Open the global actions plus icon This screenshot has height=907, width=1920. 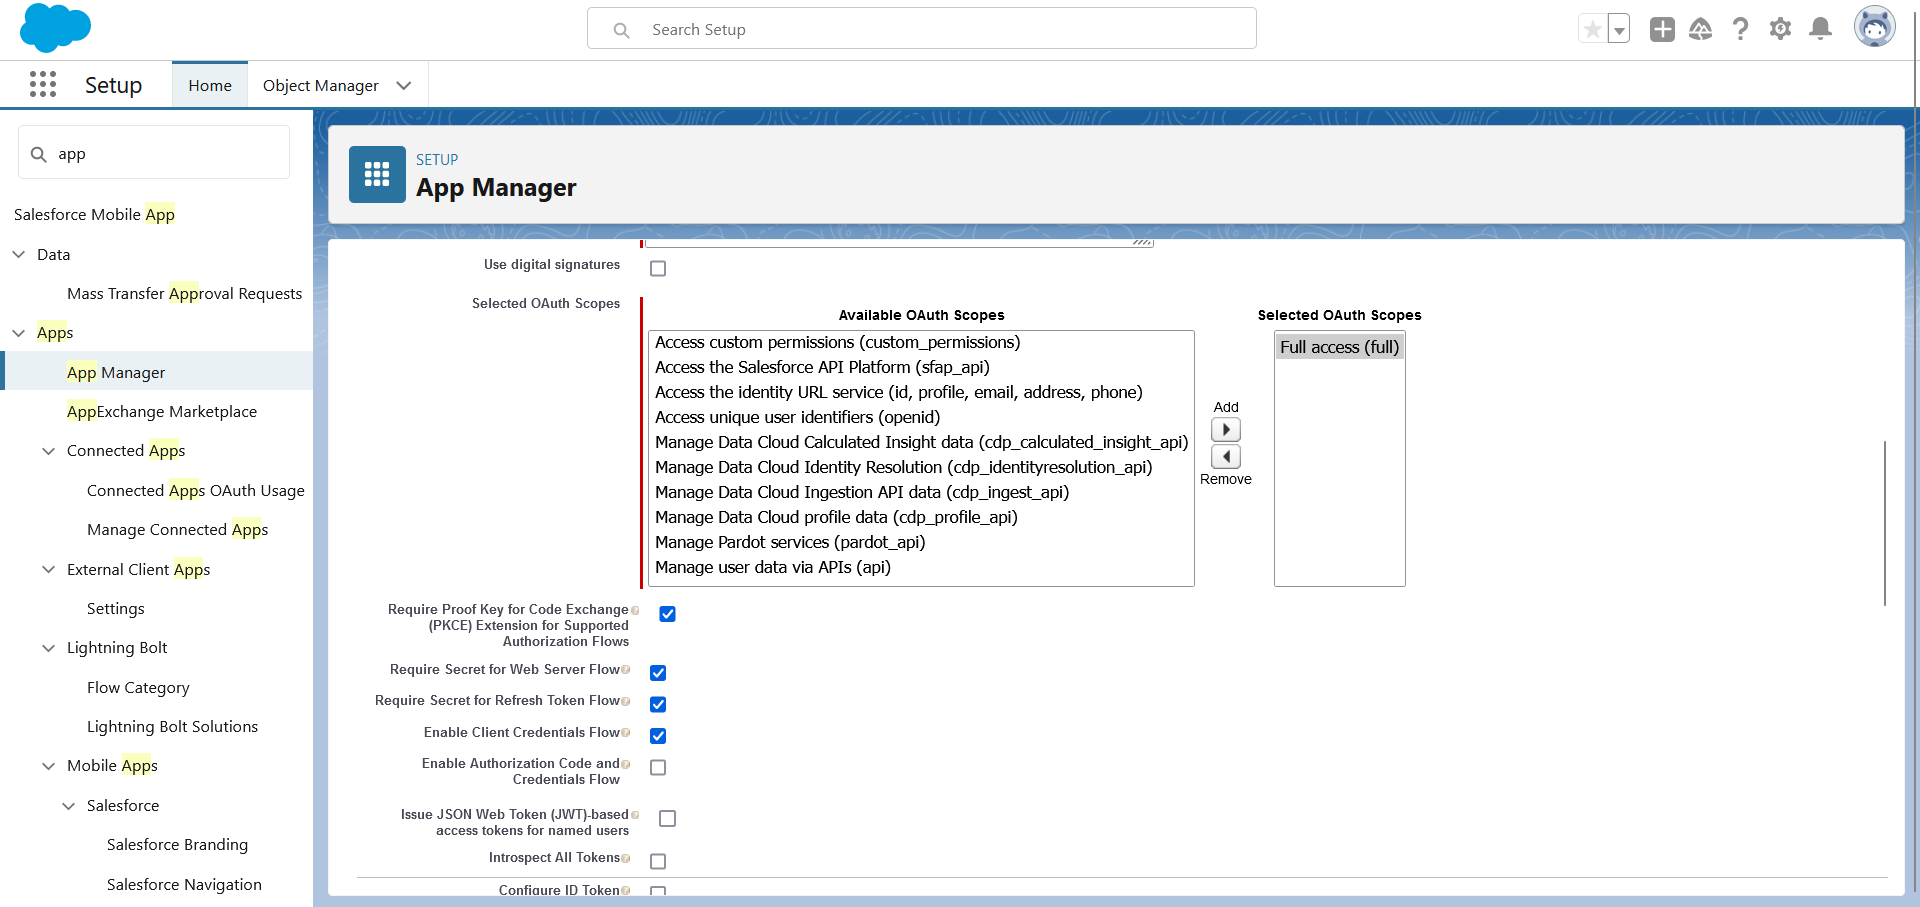click(1662, 29)
